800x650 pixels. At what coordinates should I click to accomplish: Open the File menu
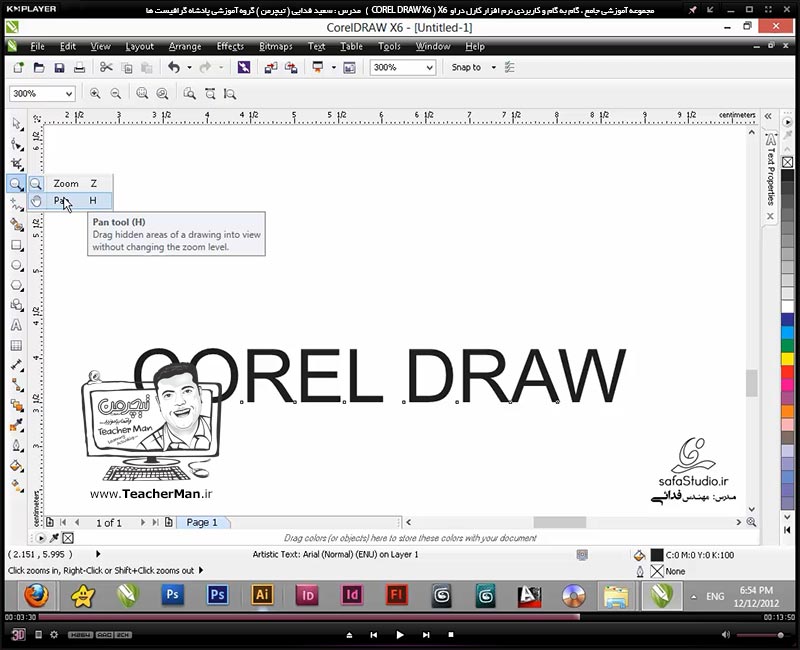pos(37,46)
